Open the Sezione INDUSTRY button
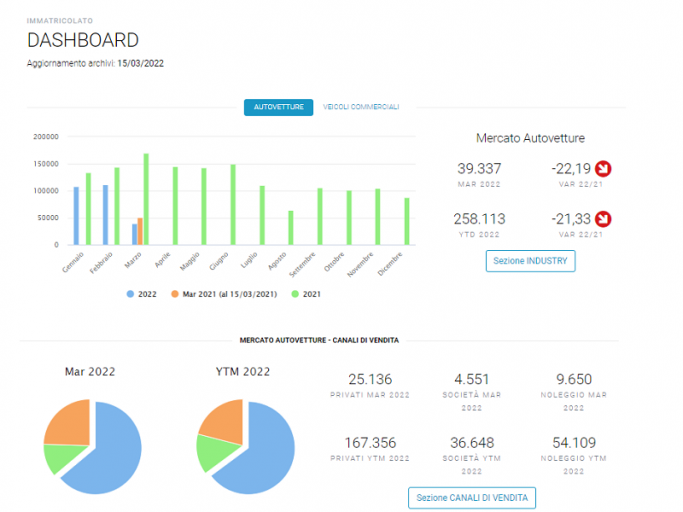 530,261
